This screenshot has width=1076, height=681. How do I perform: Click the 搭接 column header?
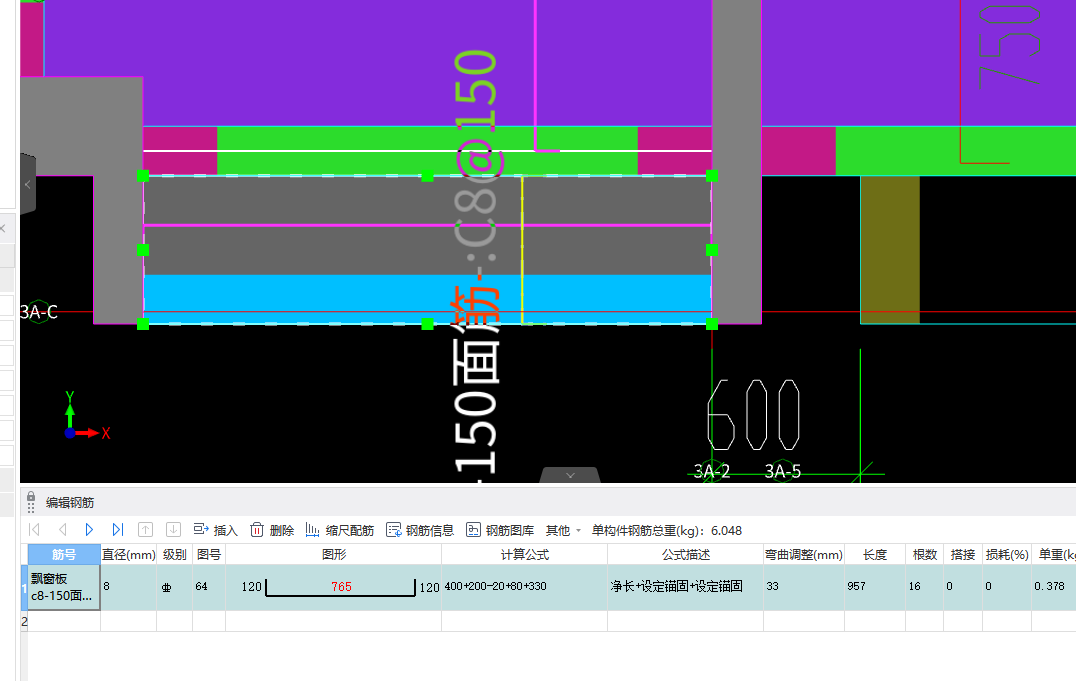(963, 554)
